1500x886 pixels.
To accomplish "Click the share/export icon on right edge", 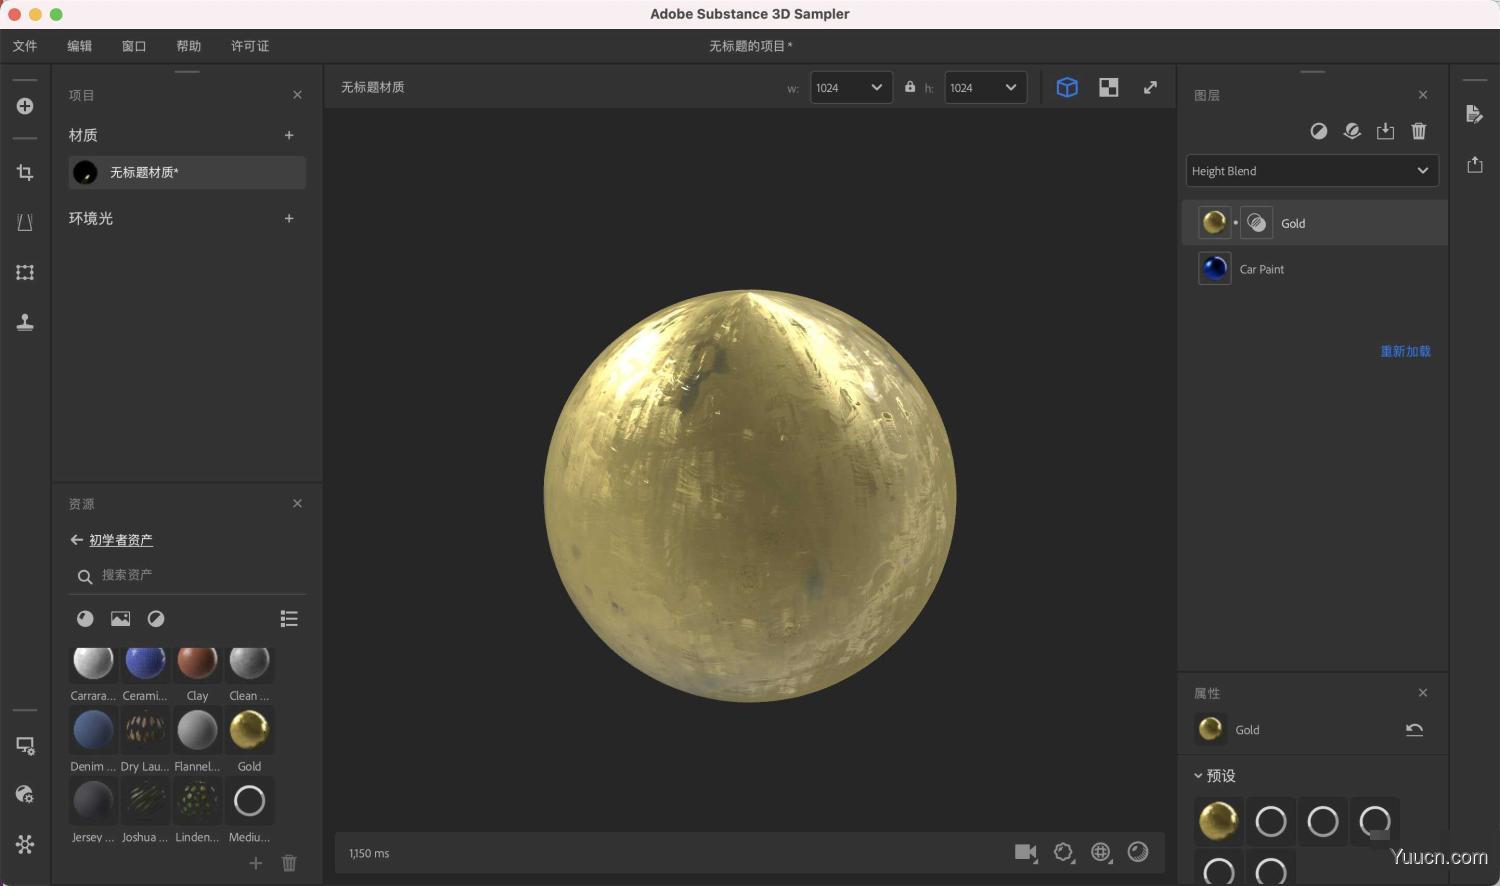I will (1474, 164).
